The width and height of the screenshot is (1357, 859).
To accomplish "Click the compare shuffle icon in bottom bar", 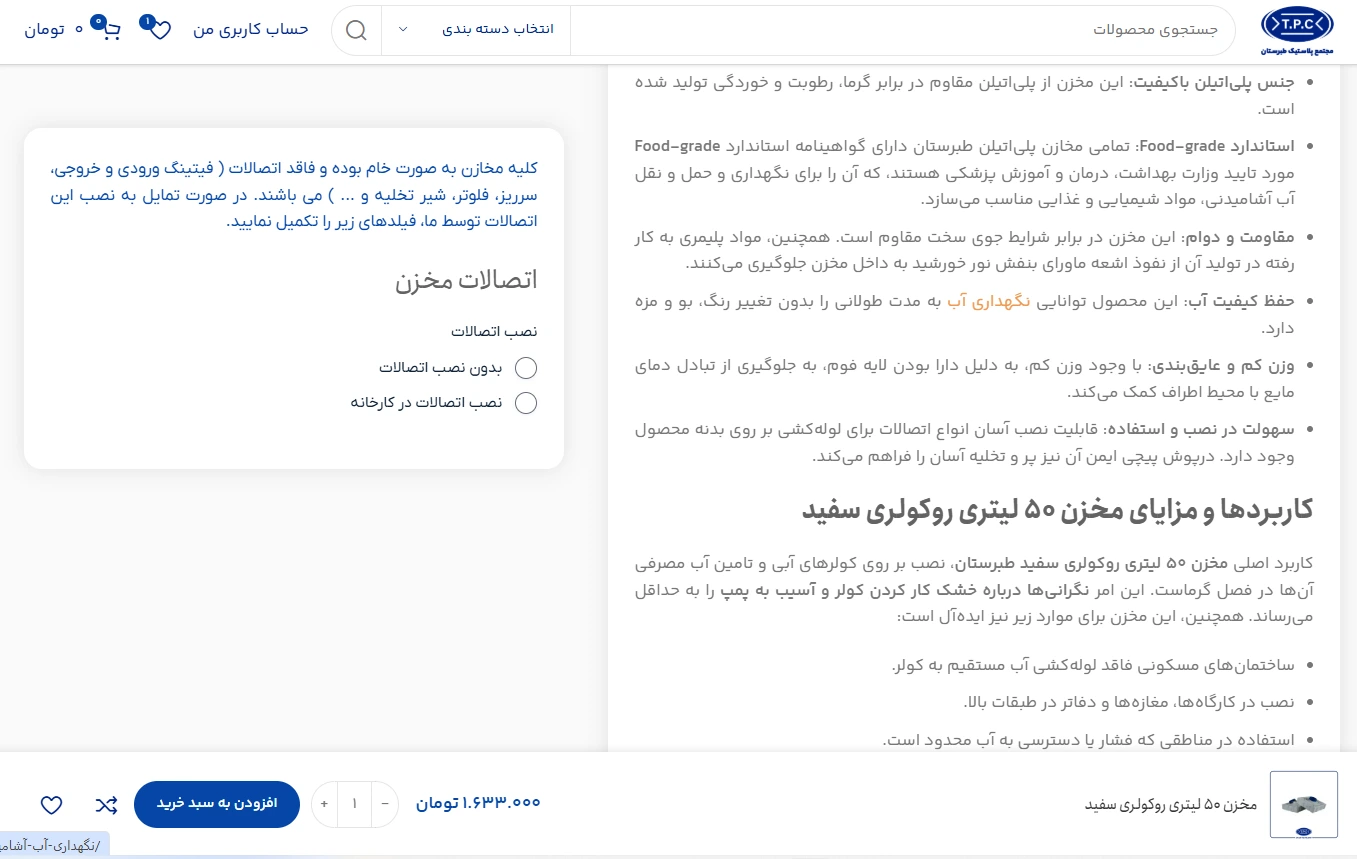I will 106,804.
